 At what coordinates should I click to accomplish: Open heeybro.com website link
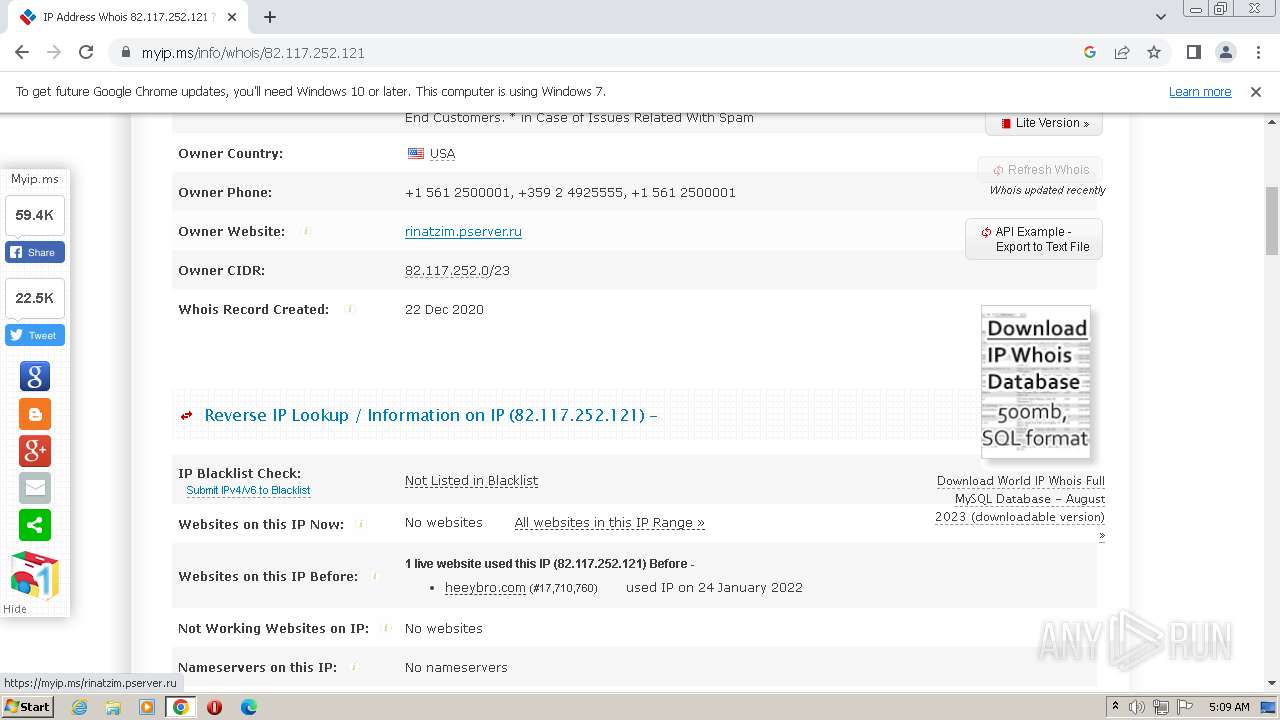485,587
